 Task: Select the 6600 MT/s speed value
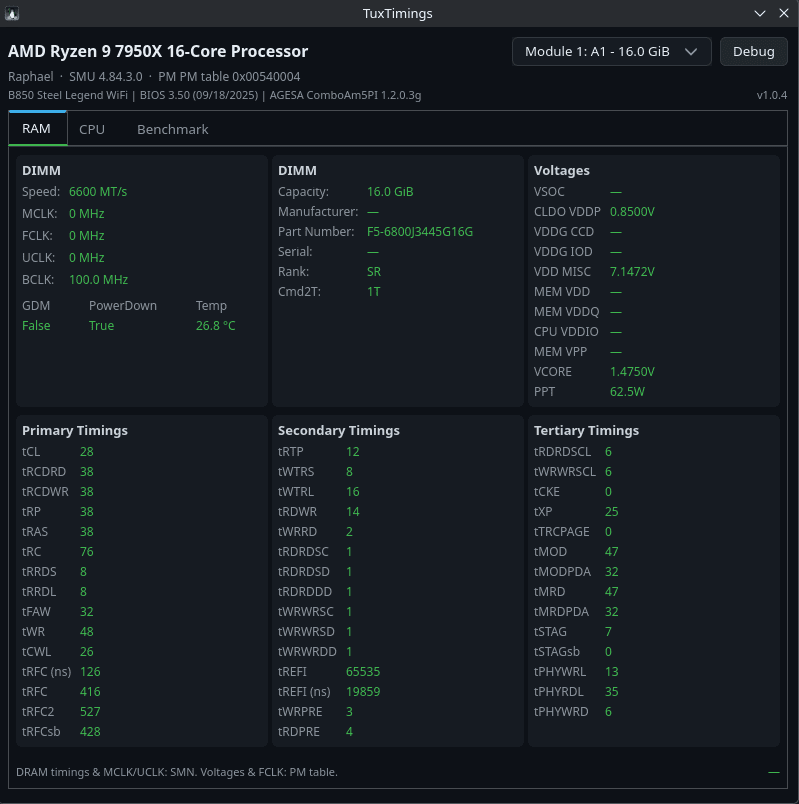(x=98, y=191)
